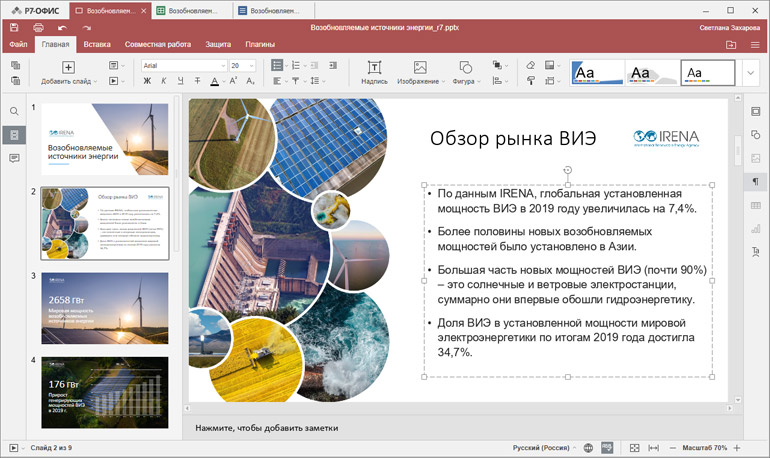Open the font size dropdown showing 20

(250, 65)
